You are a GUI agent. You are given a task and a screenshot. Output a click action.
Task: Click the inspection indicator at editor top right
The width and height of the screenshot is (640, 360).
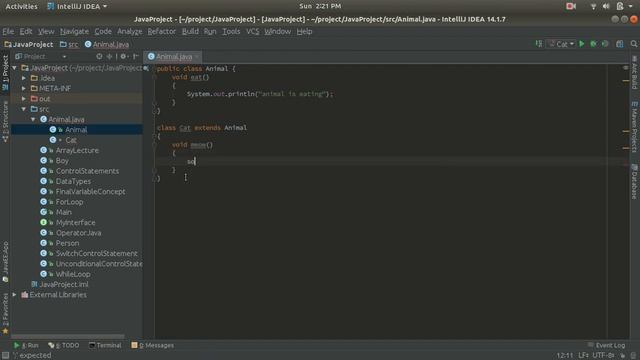point(625,68)
